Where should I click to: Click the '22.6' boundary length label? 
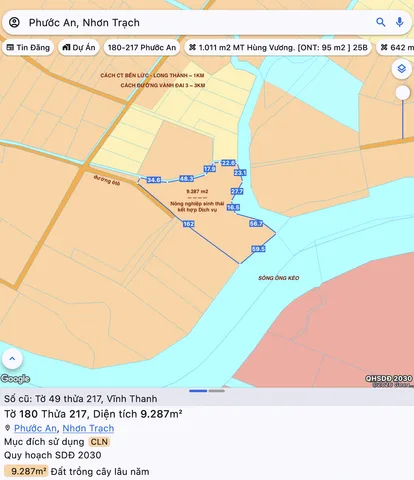pyautogui.click(x=228, y=163)
